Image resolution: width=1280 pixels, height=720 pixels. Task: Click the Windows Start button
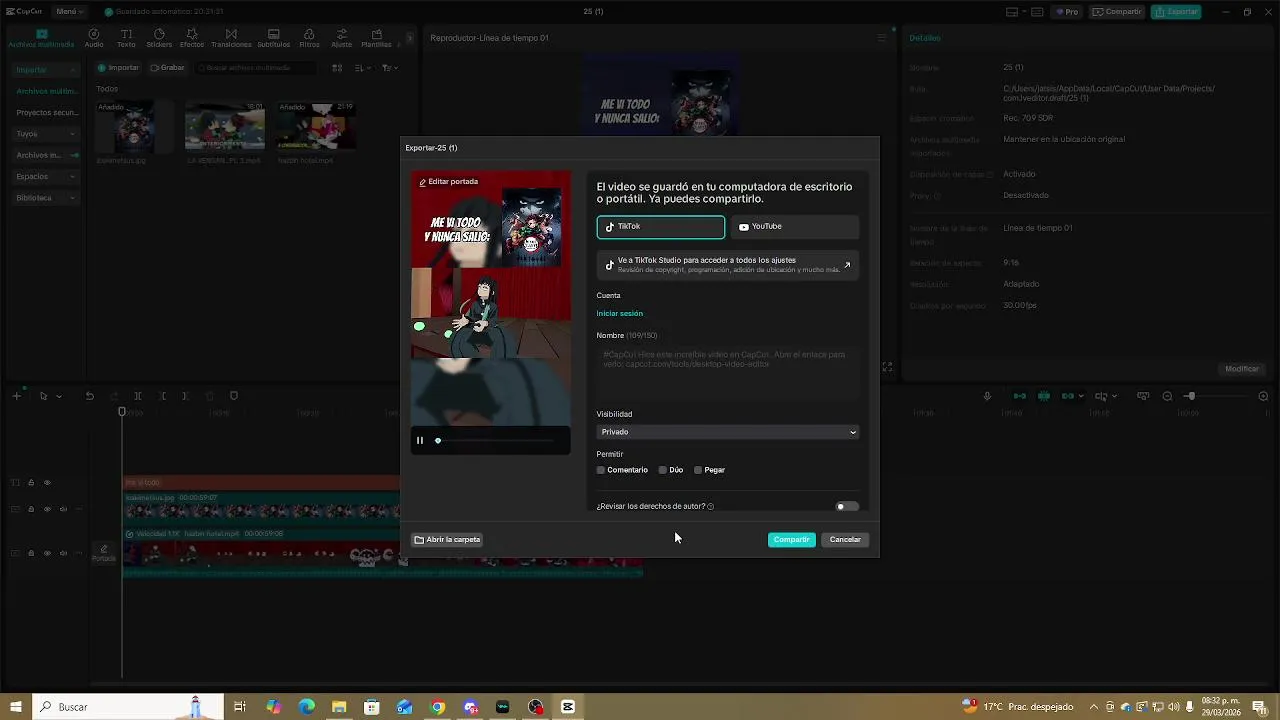click(15, 707)
